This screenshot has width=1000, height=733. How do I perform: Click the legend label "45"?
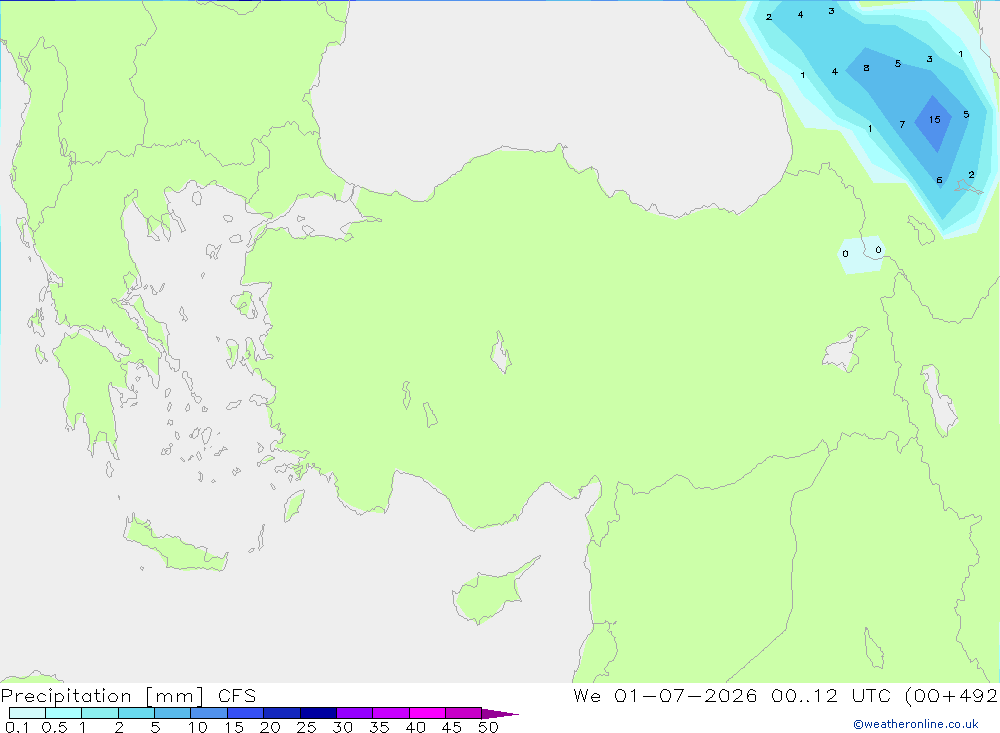pos(452,727)
